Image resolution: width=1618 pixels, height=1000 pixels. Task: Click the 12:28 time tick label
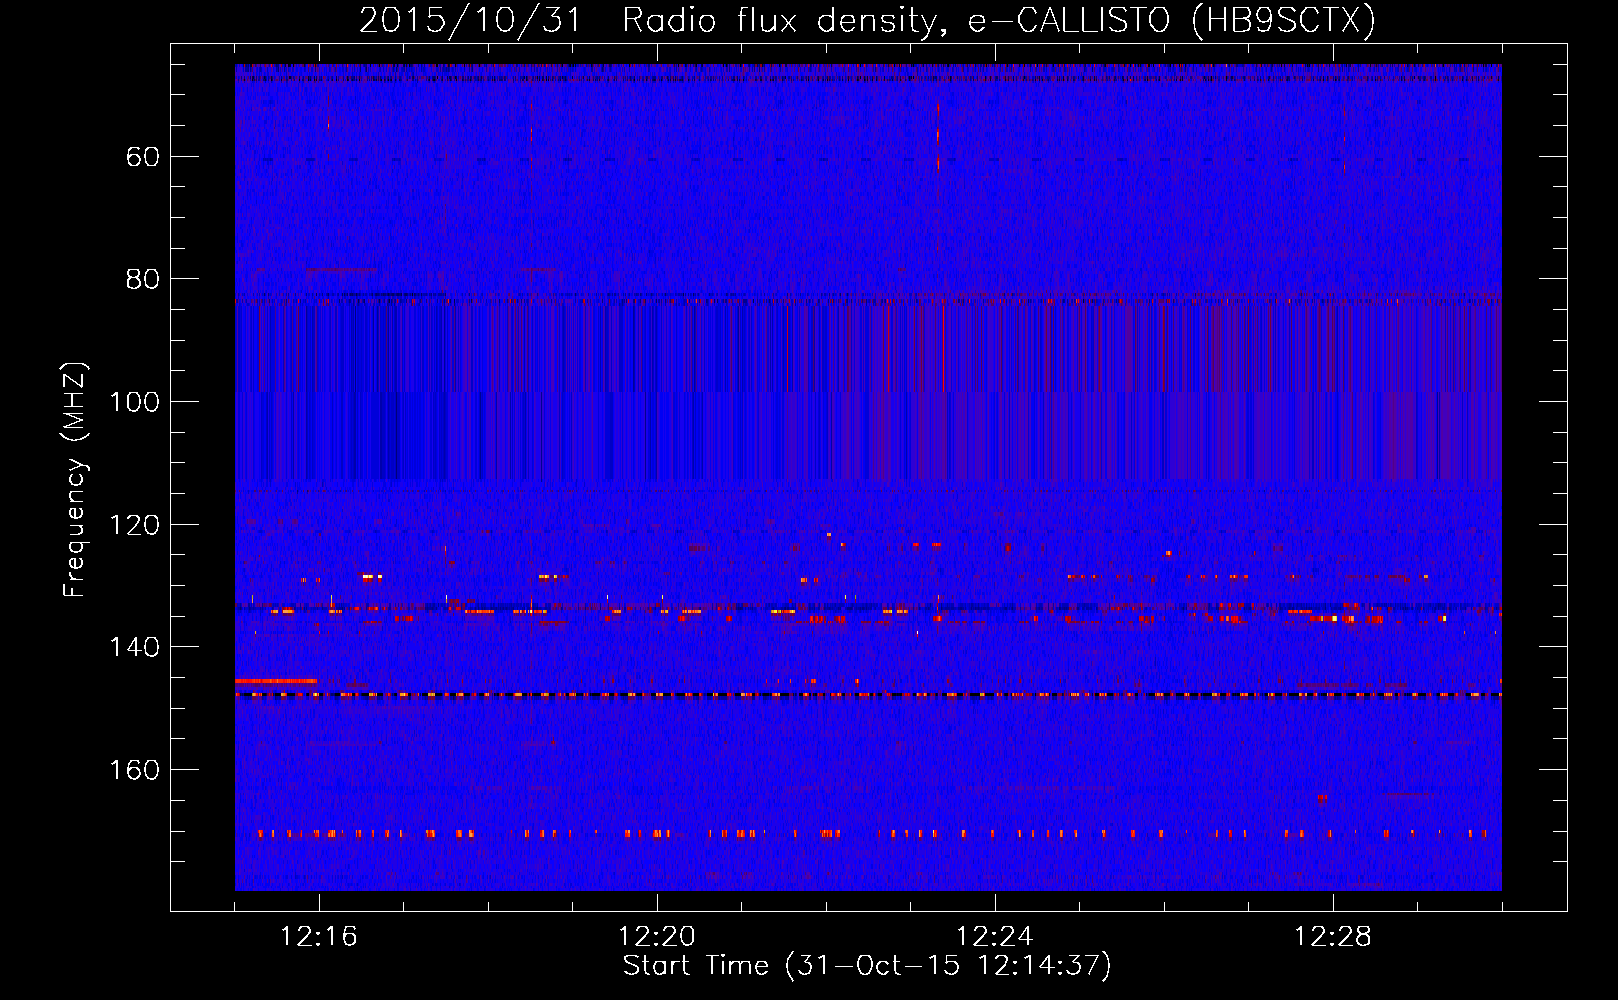[1333, 937]
